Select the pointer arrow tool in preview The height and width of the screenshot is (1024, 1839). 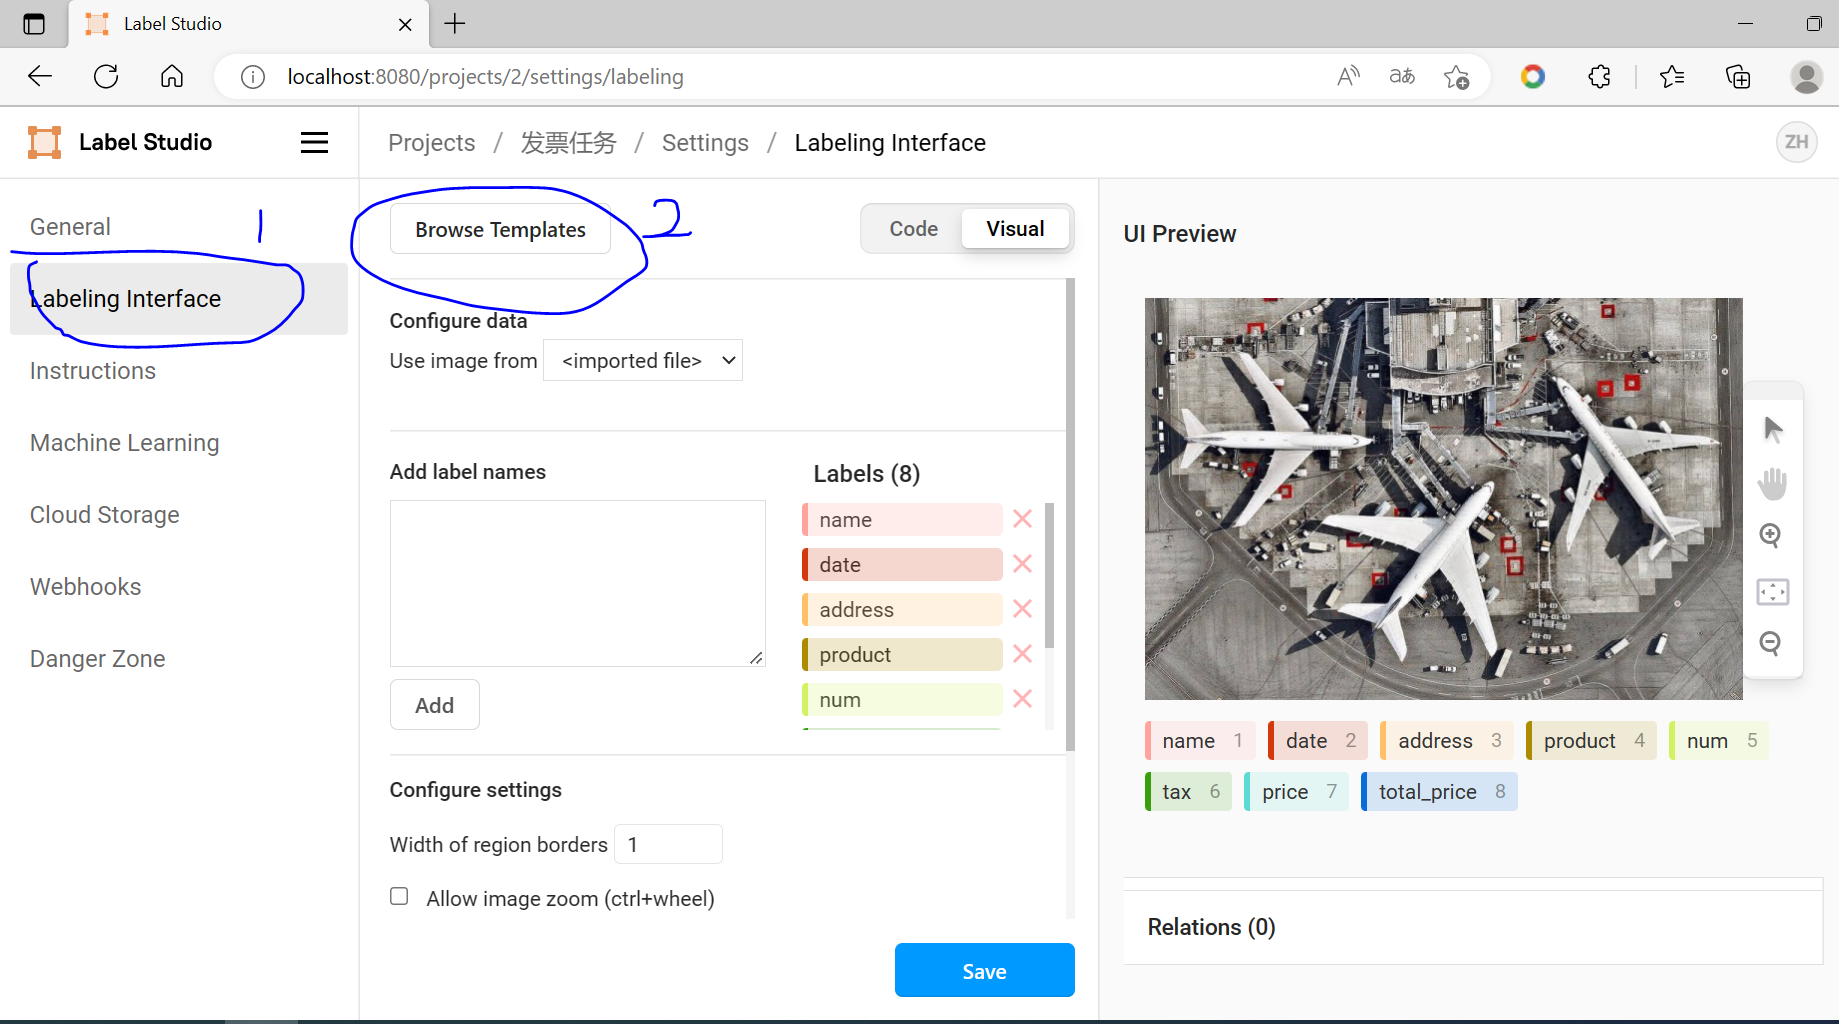coord(1773,429)
